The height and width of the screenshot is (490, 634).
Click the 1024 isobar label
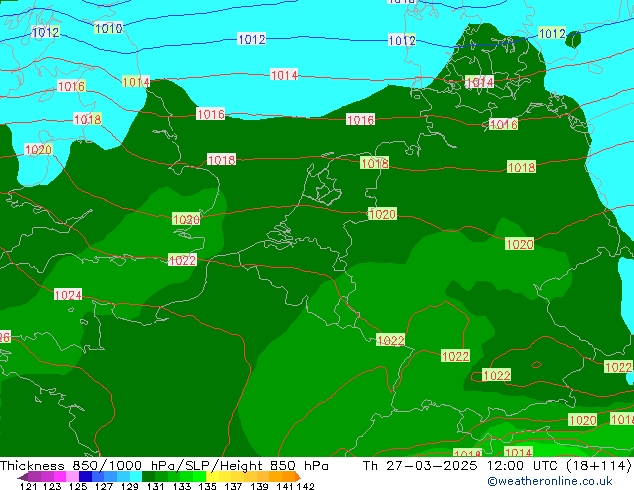[x=68, y=295]
